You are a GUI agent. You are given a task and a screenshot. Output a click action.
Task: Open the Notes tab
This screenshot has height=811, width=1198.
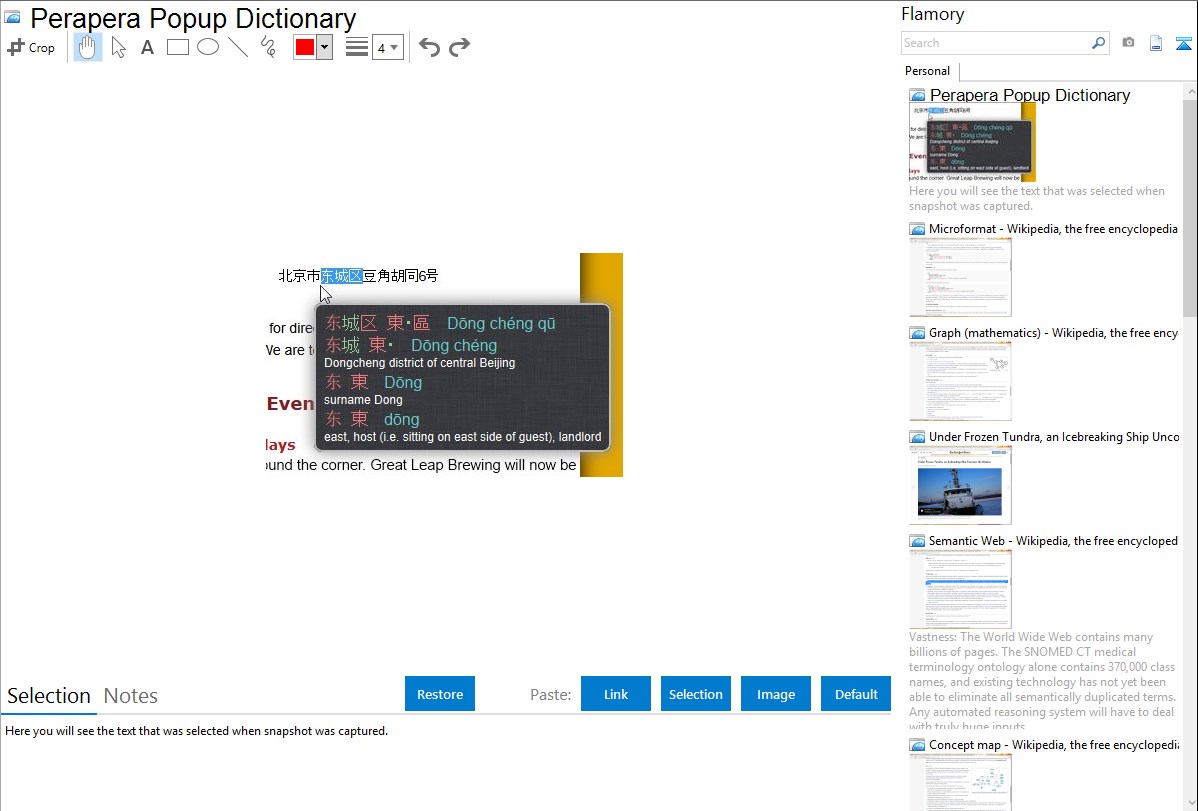(x=131, y=696)
